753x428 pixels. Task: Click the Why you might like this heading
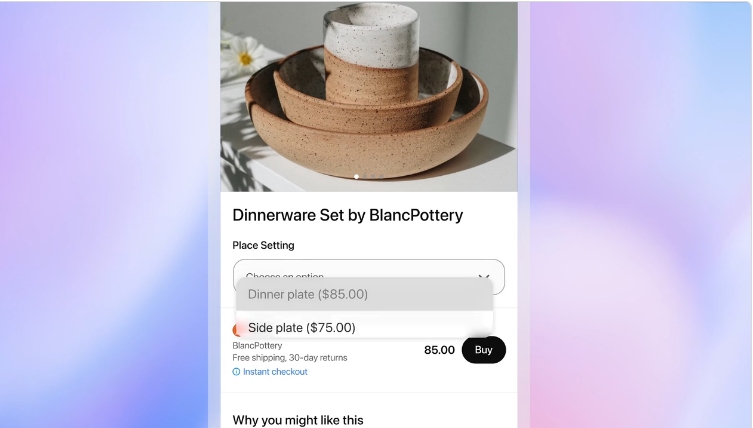tap(298, 420)
